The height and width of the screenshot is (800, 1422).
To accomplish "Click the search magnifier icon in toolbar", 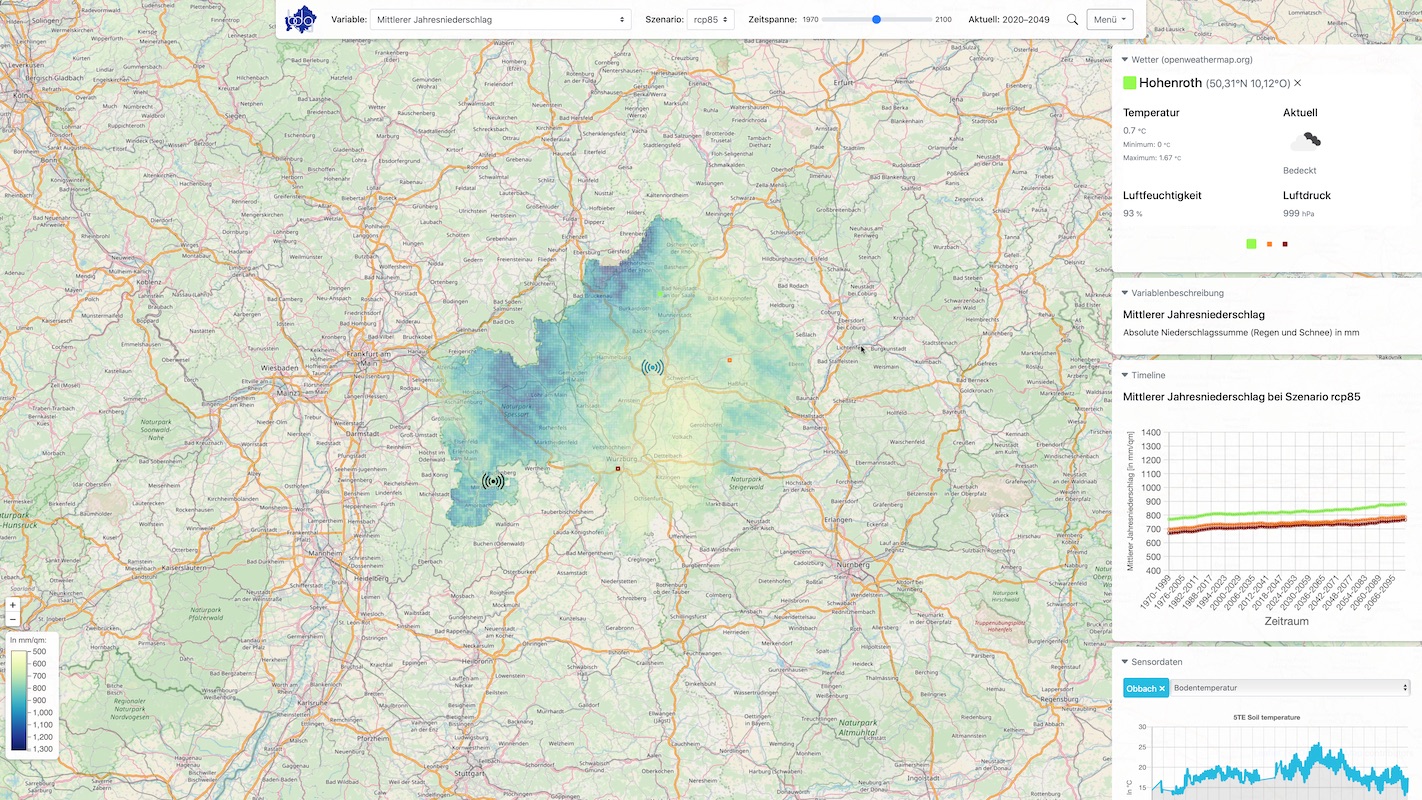I will point(1072,19).
